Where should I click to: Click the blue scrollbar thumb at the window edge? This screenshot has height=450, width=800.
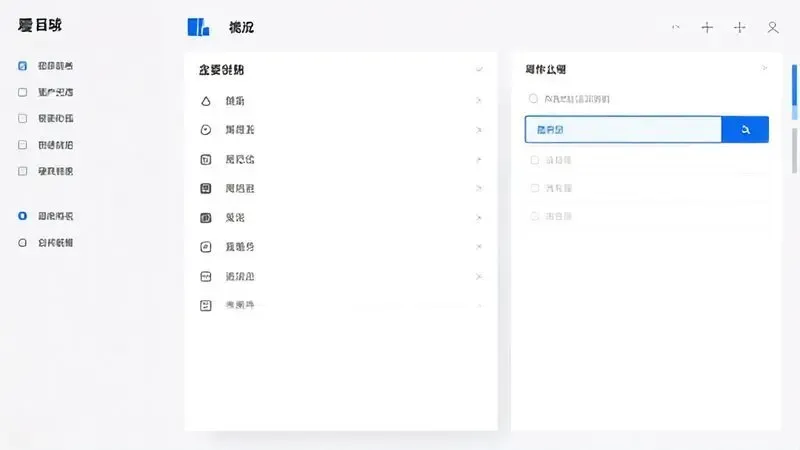[794, 85]
